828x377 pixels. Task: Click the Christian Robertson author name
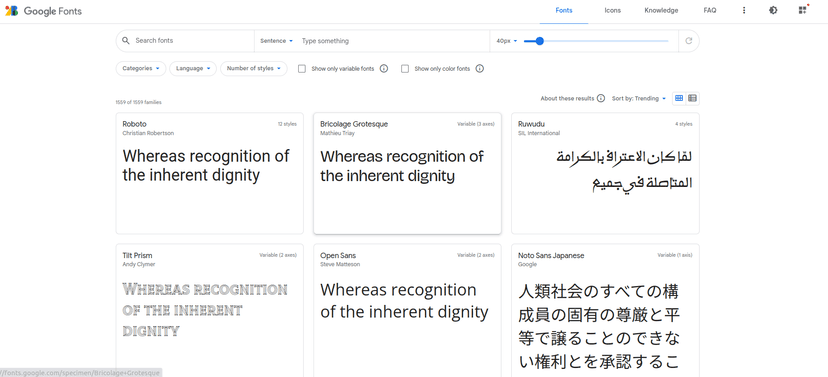(148, 133)
